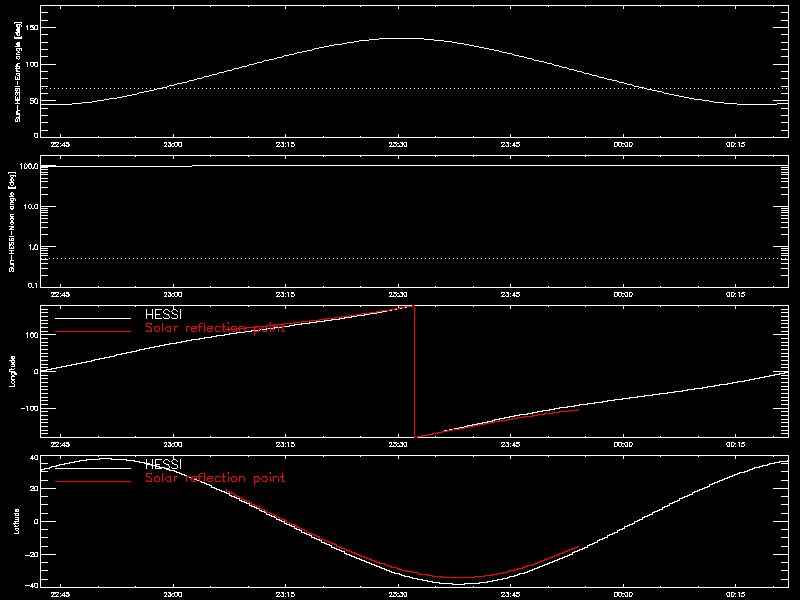Click the 100 tick label in Earth angle plot
The width and height of the screenshot is (800, 600).
click(31, 64)
